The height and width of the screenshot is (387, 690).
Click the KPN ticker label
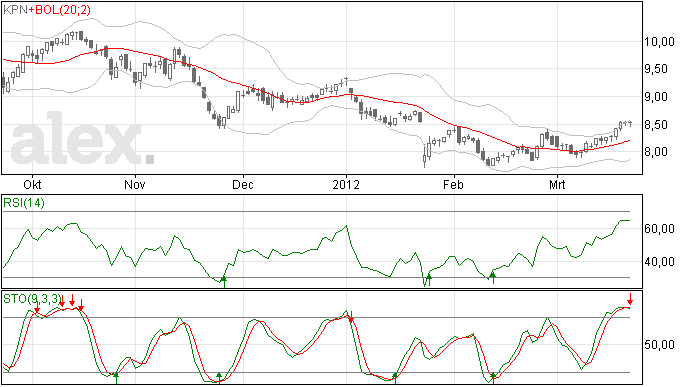(x=16, y=10)
